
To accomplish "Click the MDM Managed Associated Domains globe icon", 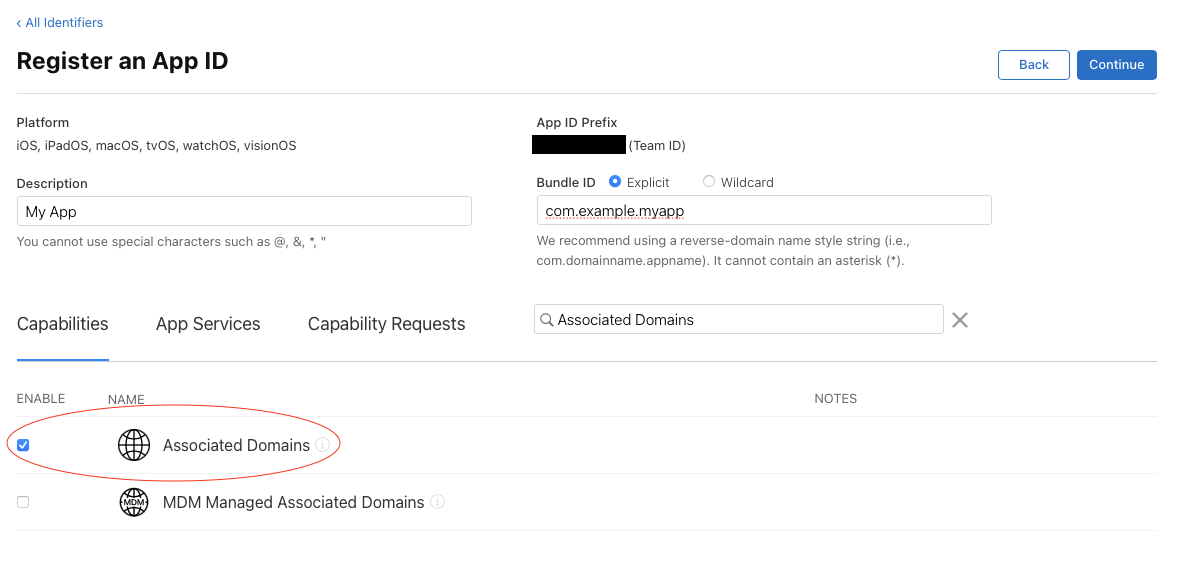I will [x=134, y=502].
